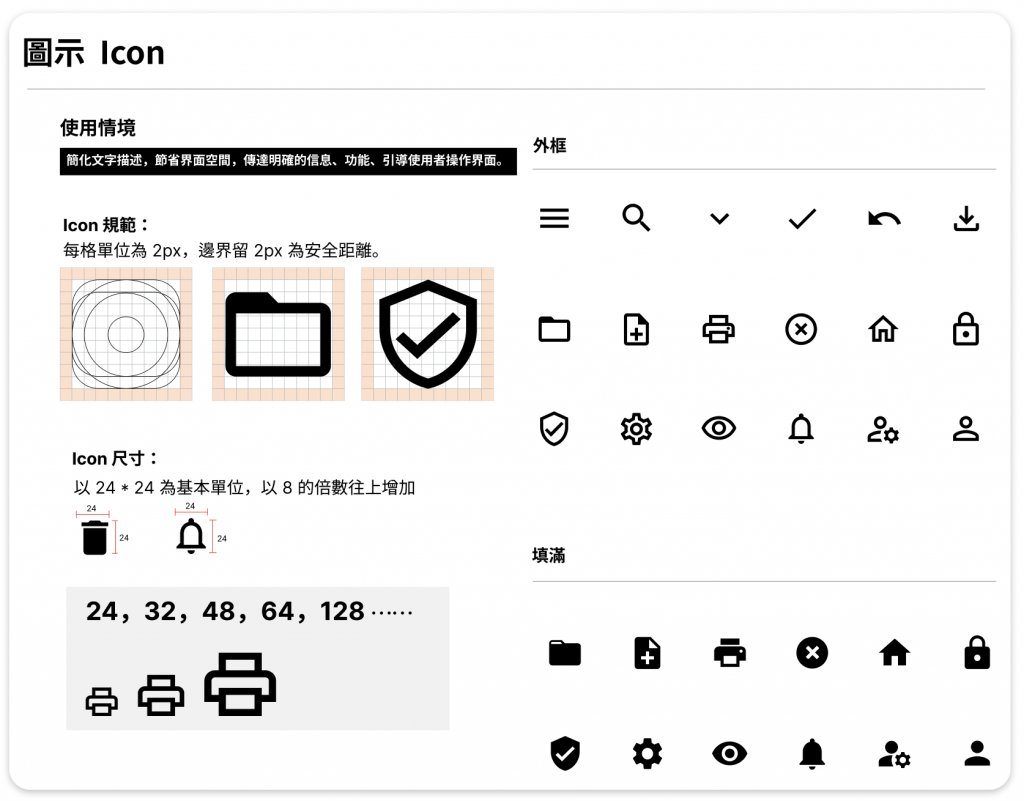Click the magnifier search icon
1024x801 pixels.
(636, 218)
